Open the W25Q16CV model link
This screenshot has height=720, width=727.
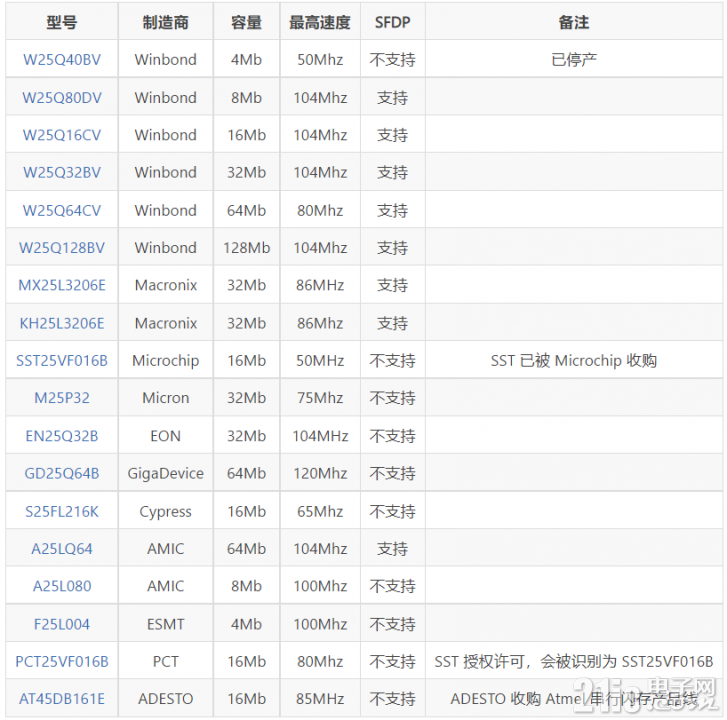[x=62, y=135]
